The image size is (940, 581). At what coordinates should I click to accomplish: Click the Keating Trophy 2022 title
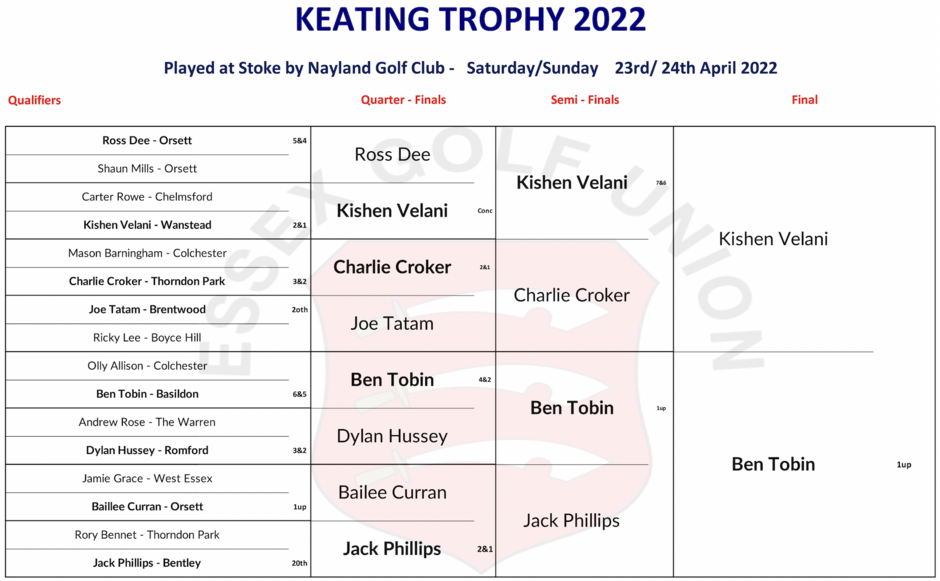pyautogui.click(x=470, y=20)
